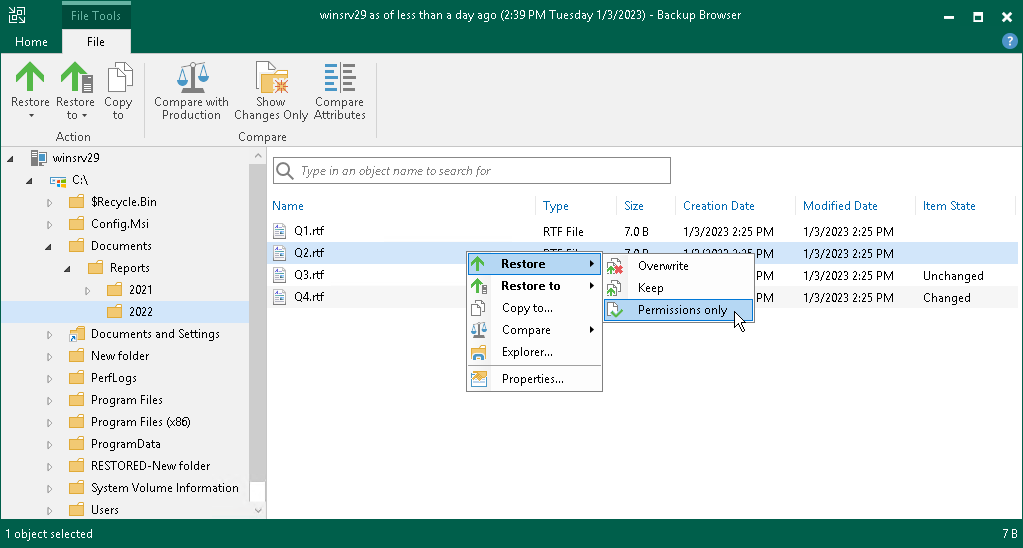The height and width of the screenshot is (548, 1023).
Task: Collapse the Reports folder
Action: click(x=68, y=269)
